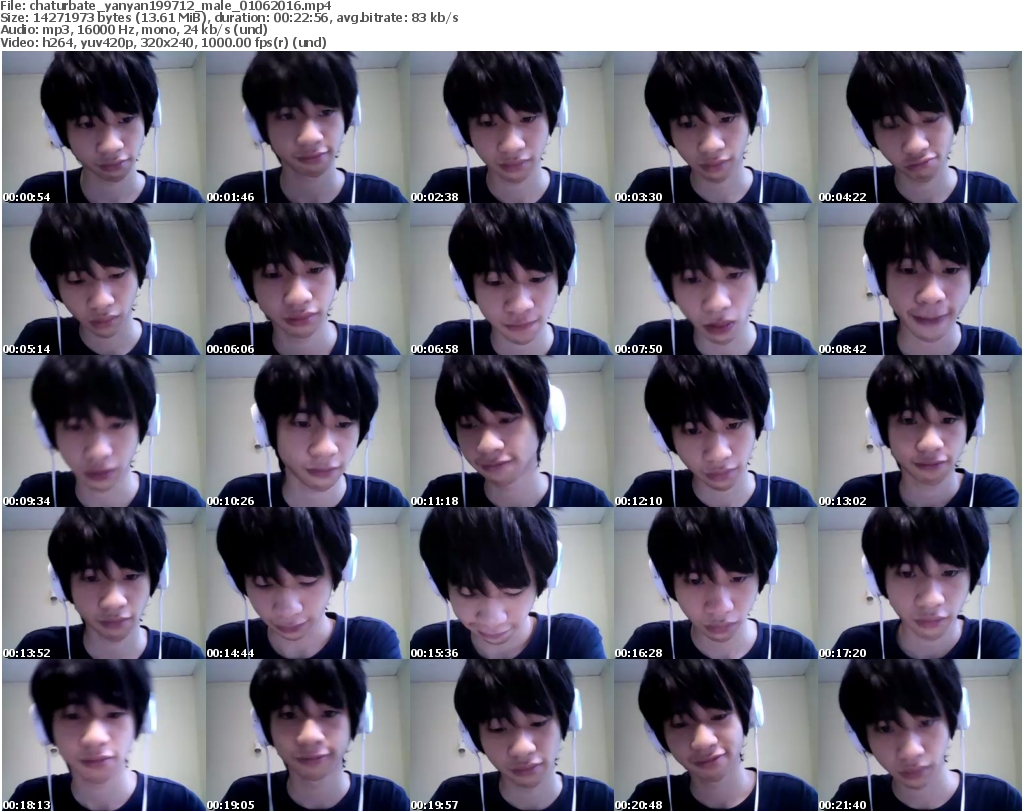This screenshot has height=811, width=1024.
Task: Click the frame marked 00:03:30
Action: point(715,127)
